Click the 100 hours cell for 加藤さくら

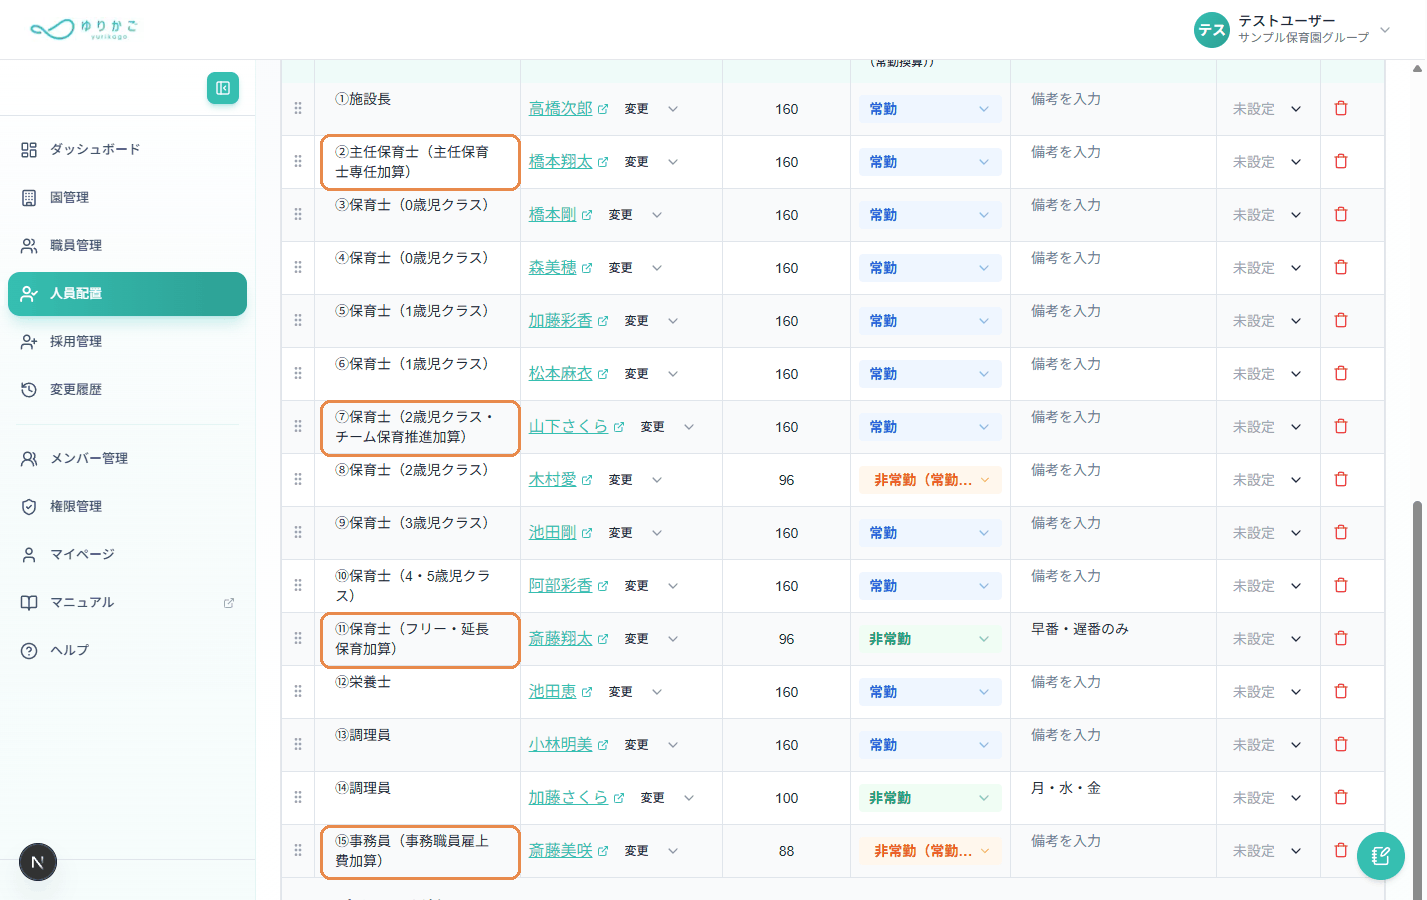(787, 798)
